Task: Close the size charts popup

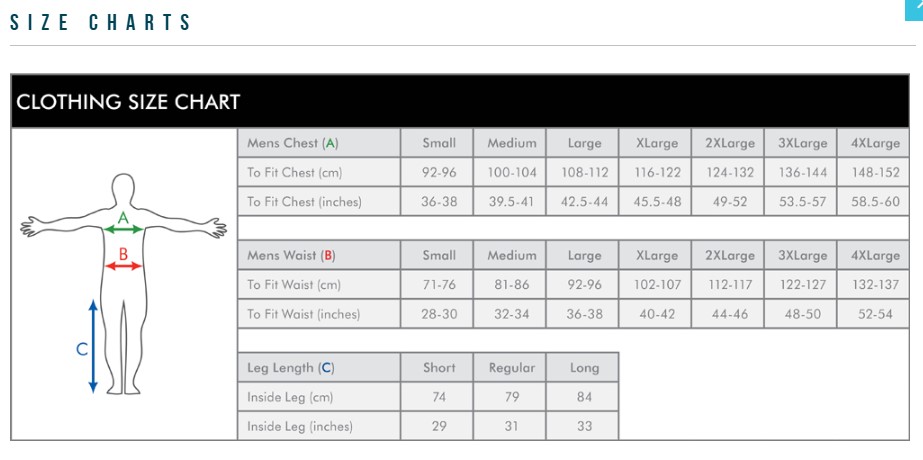Action: click(x=914, y=6)
